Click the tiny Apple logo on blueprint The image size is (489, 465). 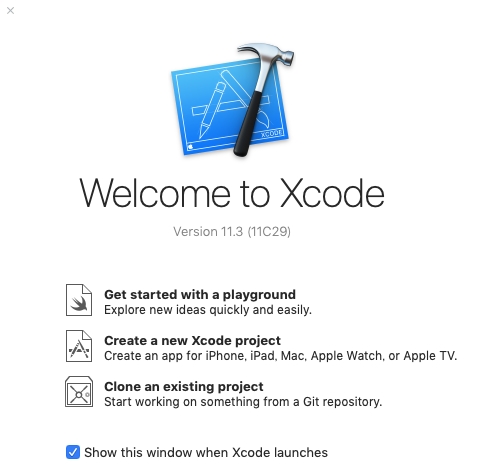point(191,147)
